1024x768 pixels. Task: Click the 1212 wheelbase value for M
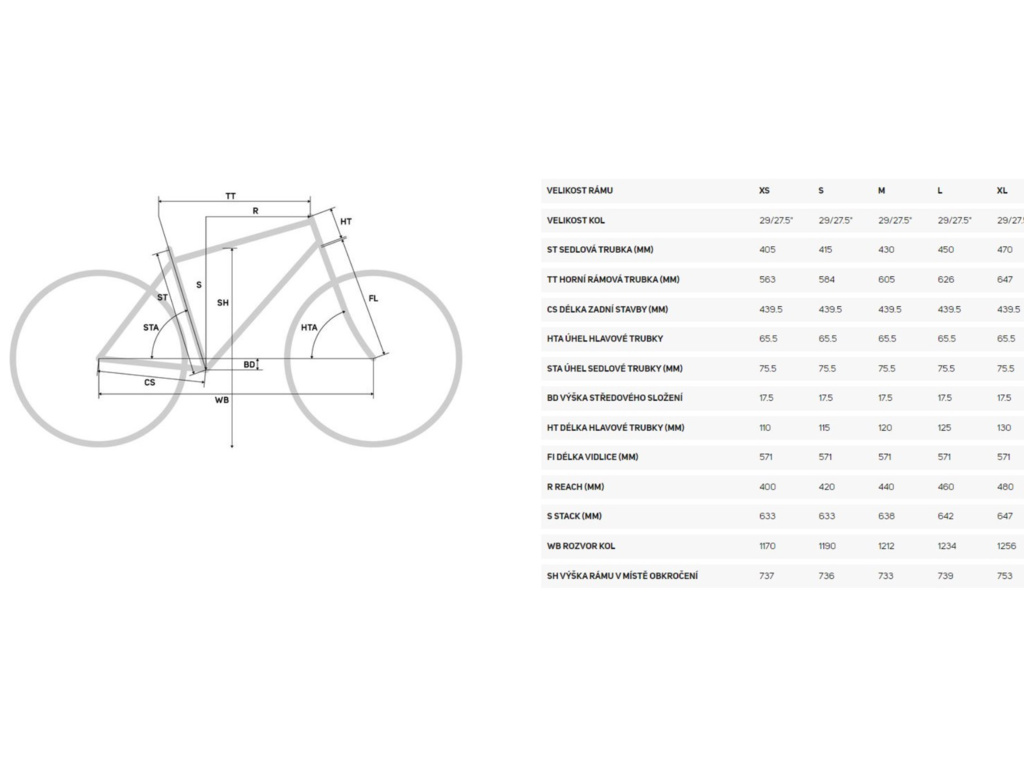pyautogui.click(x=888, y=546)
